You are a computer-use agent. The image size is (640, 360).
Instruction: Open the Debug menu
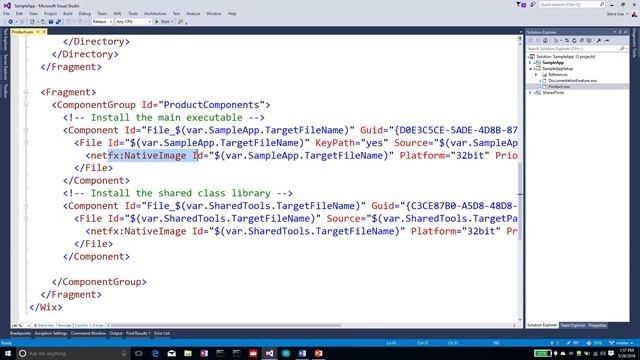[84, 13]
